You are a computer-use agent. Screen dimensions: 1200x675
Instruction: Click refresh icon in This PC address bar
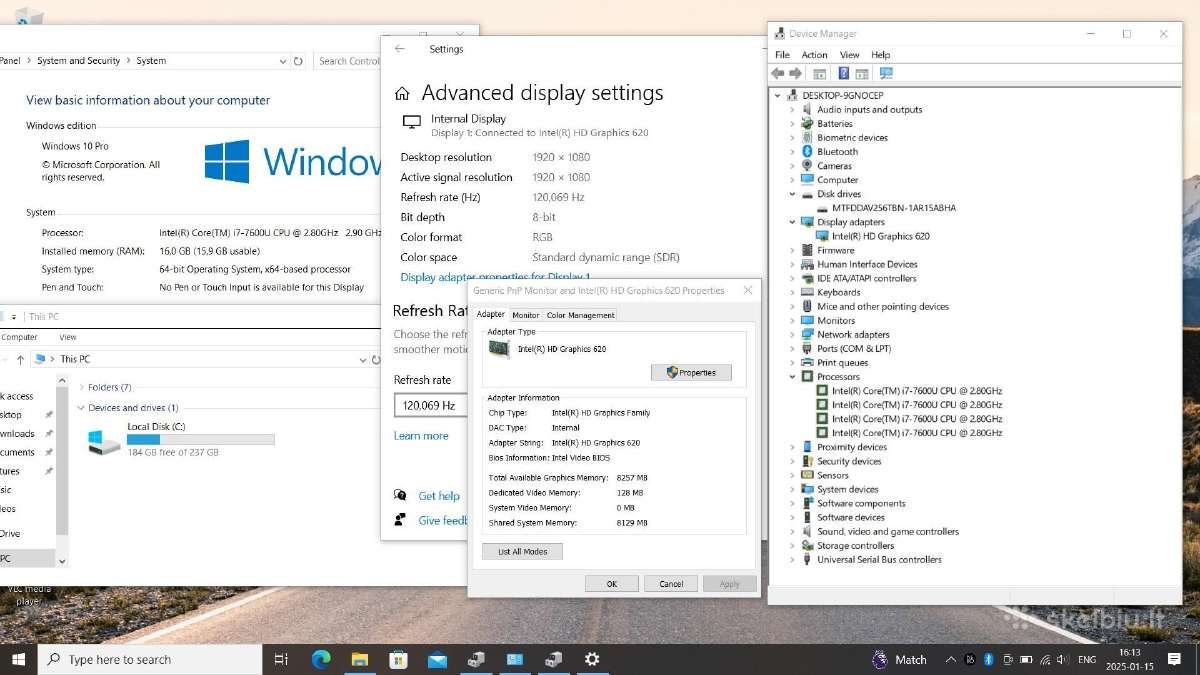pyautogui.click(x=376, y=359)
